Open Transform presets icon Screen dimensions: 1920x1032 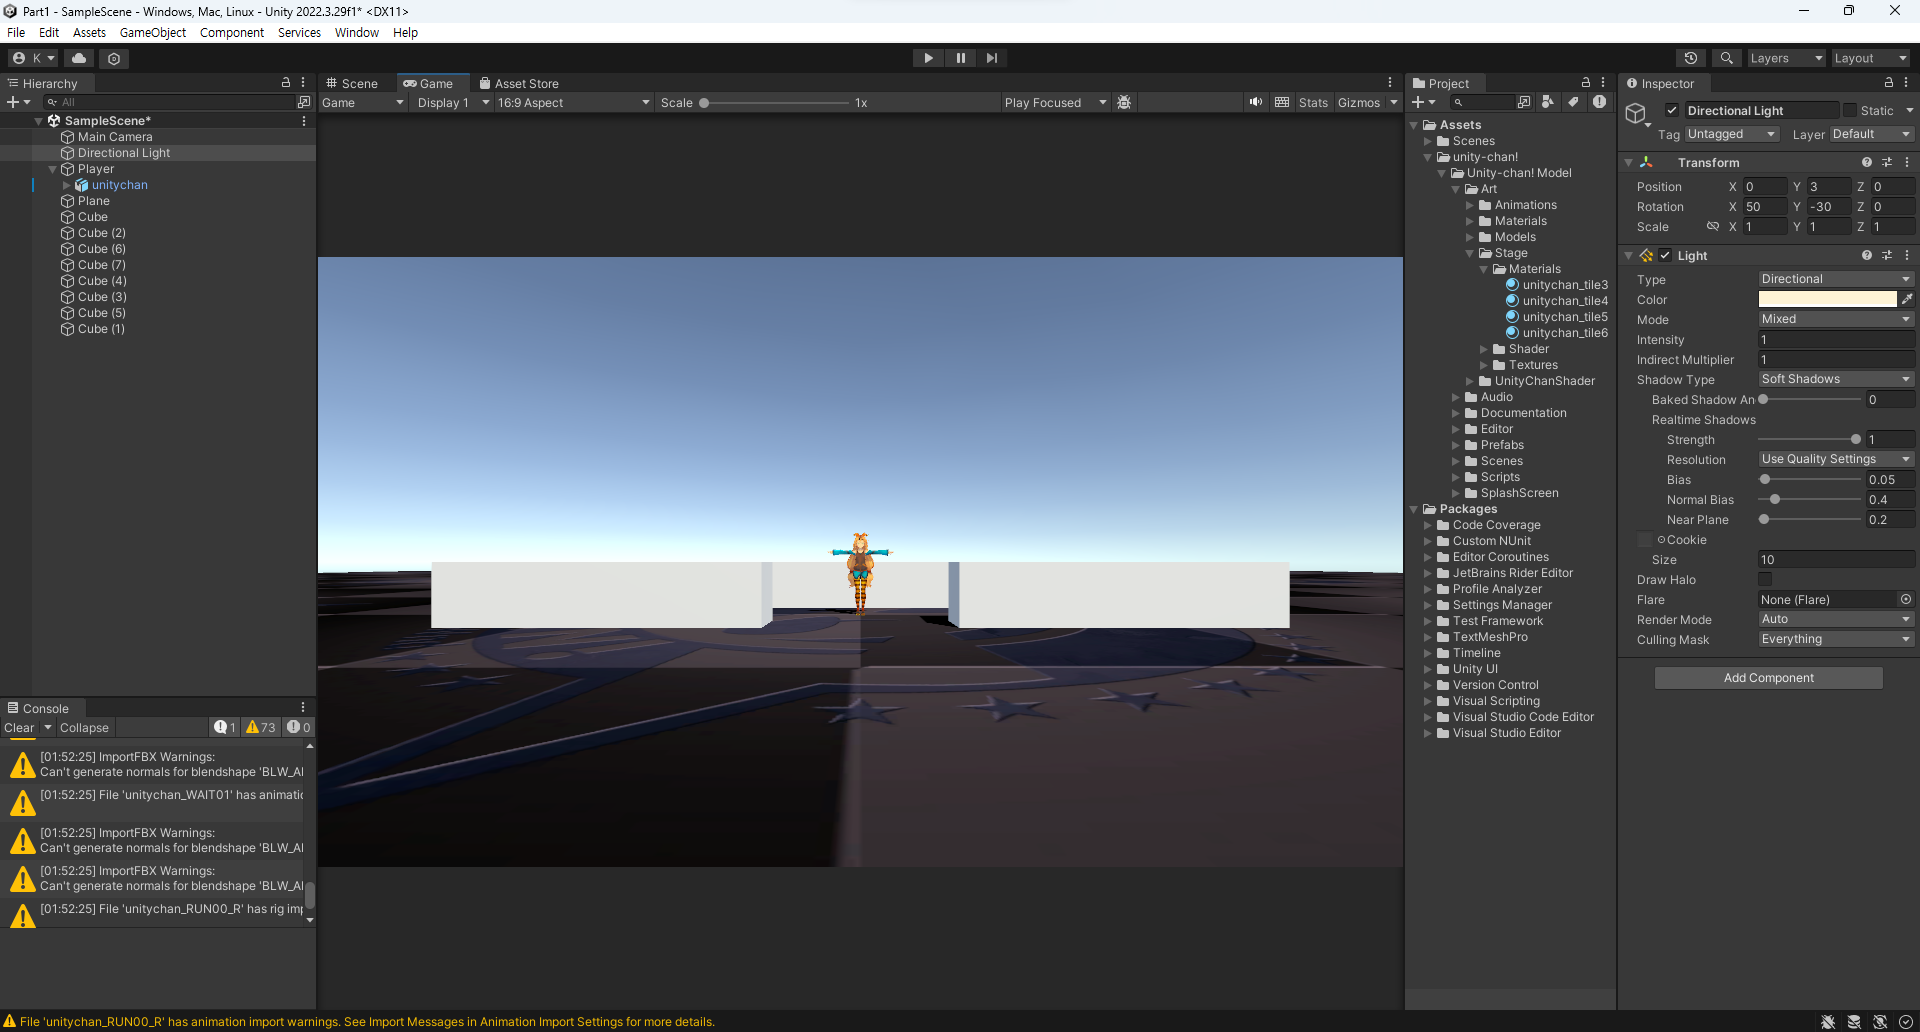(x=1887, y=162)
